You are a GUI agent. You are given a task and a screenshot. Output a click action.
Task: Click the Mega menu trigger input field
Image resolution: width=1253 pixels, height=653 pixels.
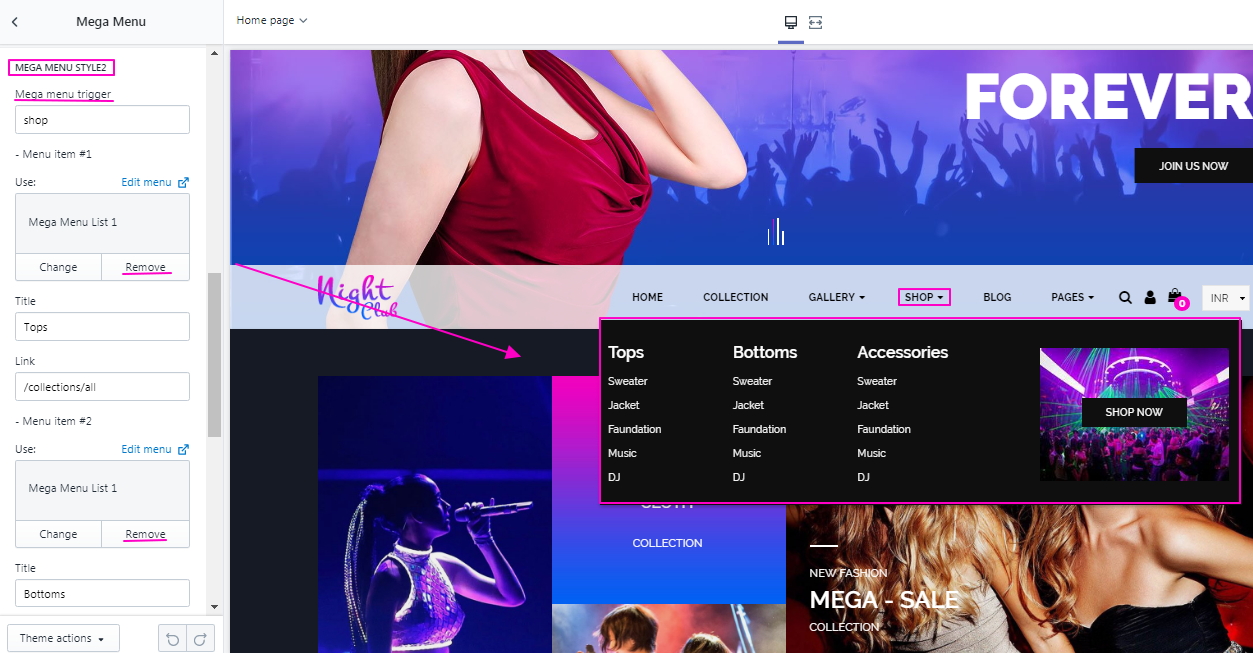pos(102,120)
